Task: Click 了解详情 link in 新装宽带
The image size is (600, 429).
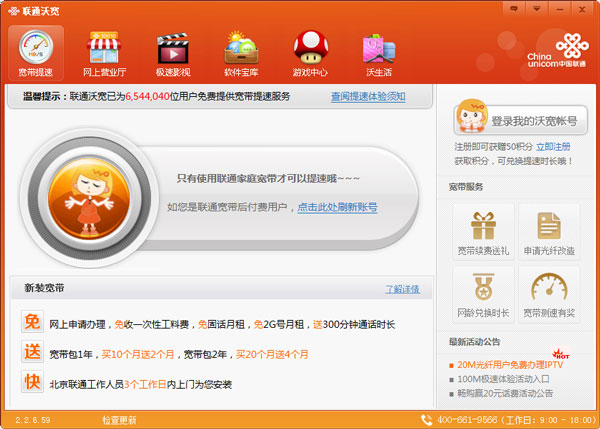Action: (x=403, y=289)
